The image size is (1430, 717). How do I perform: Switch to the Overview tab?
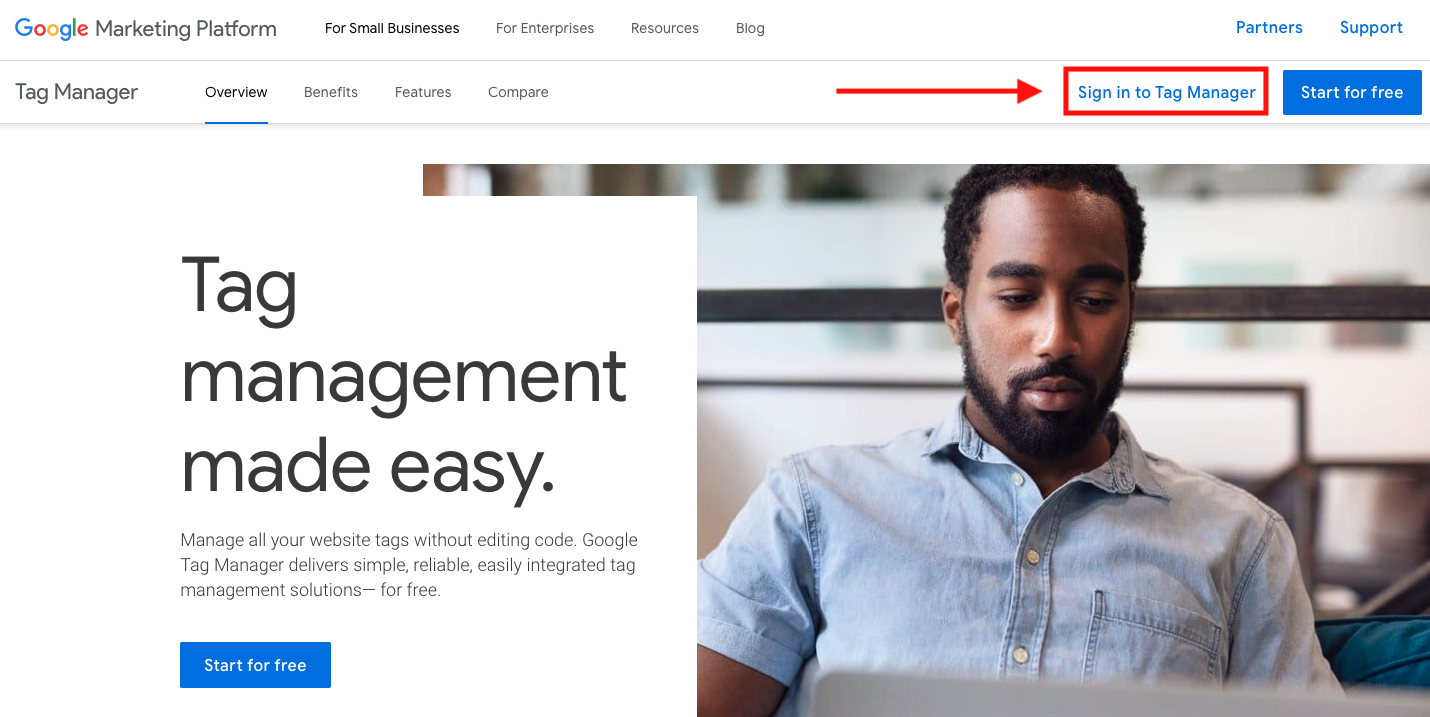click(236, 92)
